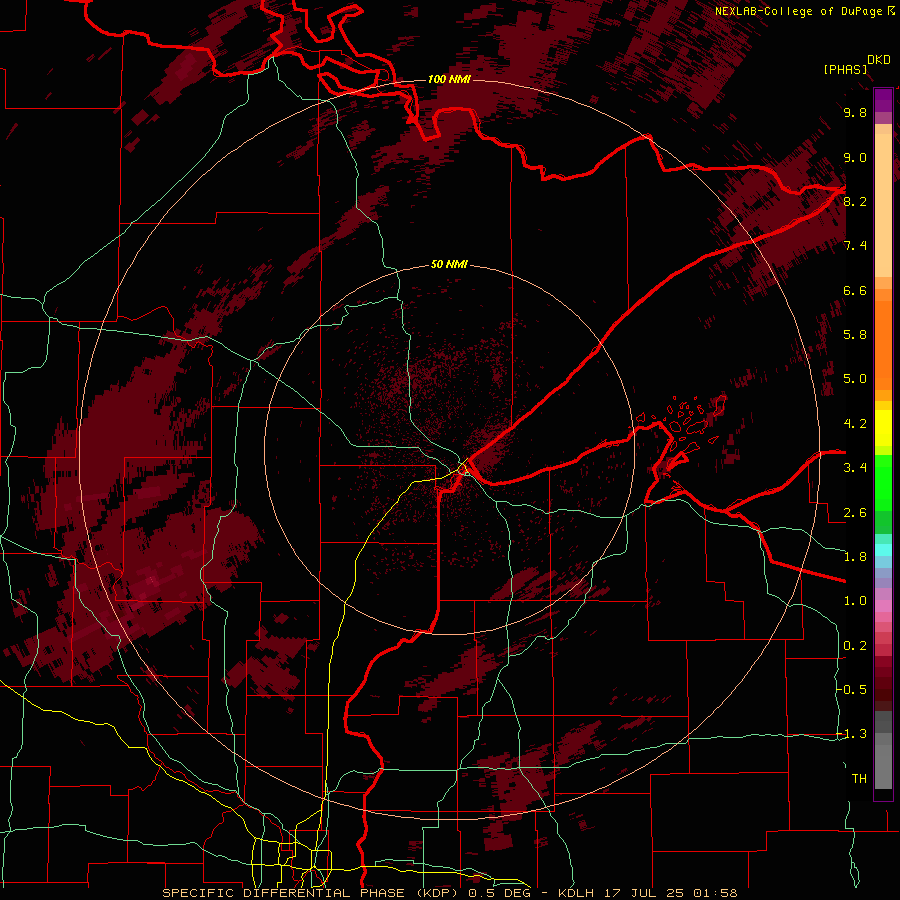Click the 1.0 value on the scale
The width and height of the screenshot is (900, 900).
point(855,601)
